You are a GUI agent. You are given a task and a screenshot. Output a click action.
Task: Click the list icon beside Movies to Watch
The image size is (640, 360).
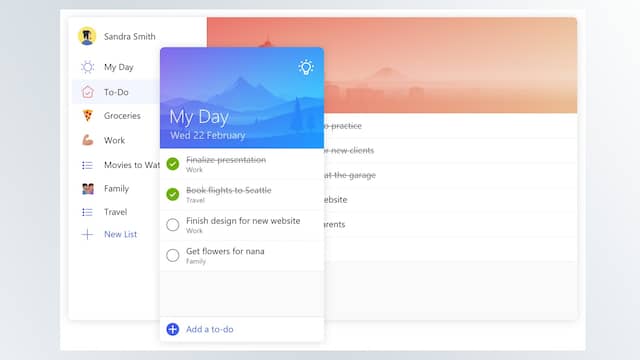pos(87,165)
